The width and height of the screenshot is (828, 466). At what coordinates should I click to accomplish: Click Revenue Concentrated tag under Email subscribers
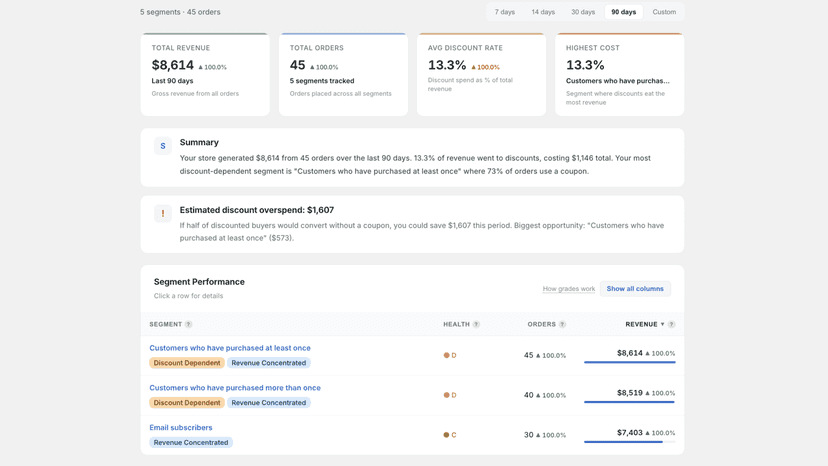(x=191, y=442)
